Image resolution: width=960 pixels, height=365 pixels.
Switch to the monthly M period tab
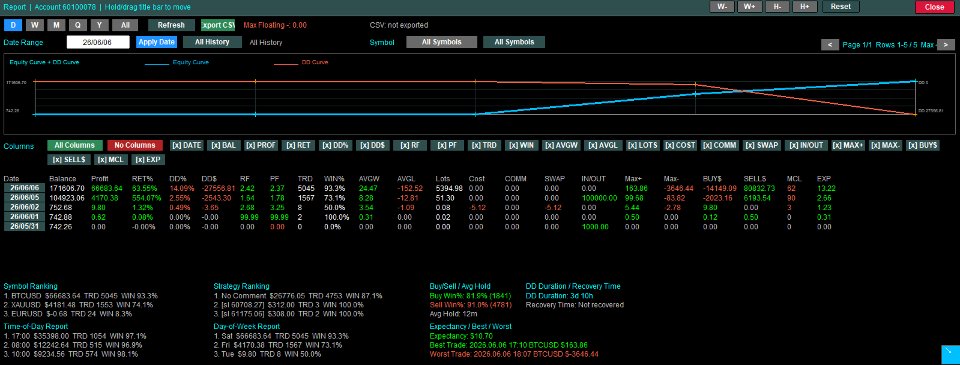[x=56, y=25]
